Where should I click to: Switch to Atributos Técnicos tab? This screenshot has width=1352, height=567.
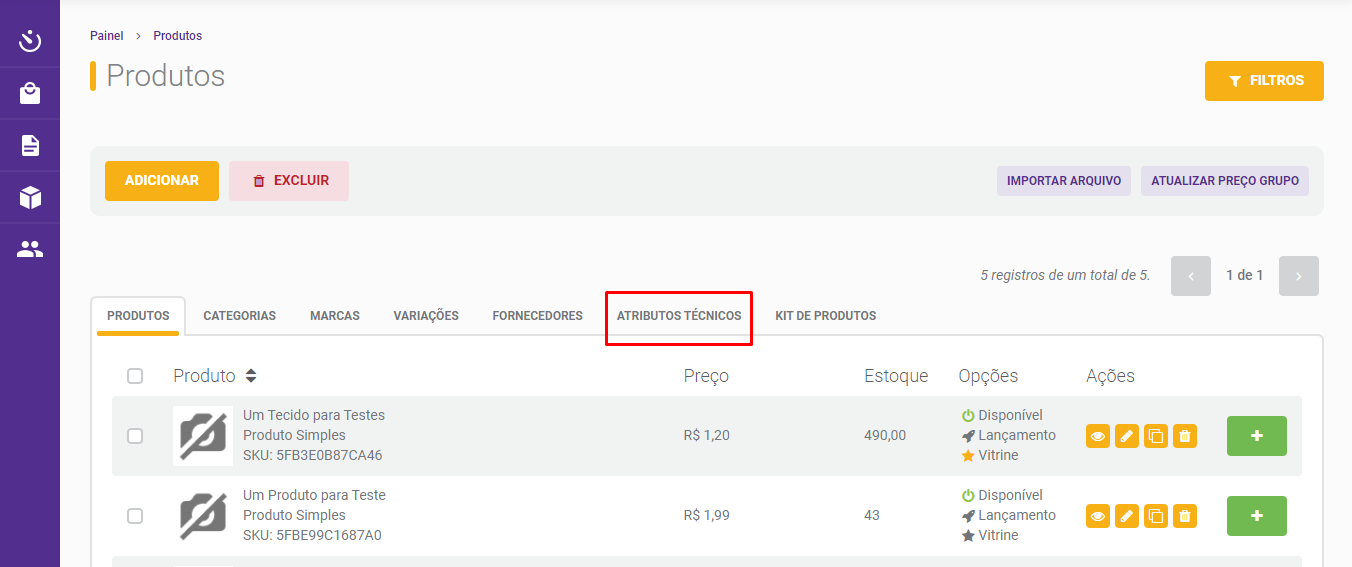click(x=679, y=316)
